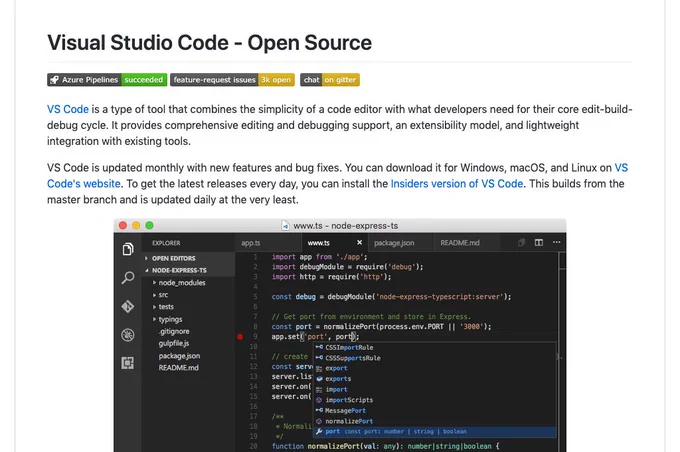Image resolution: width=680 pixels, height=452 pixels.
Task: Collapse the NODE-EXPRESS-TS section
Action: click(189, 270)
